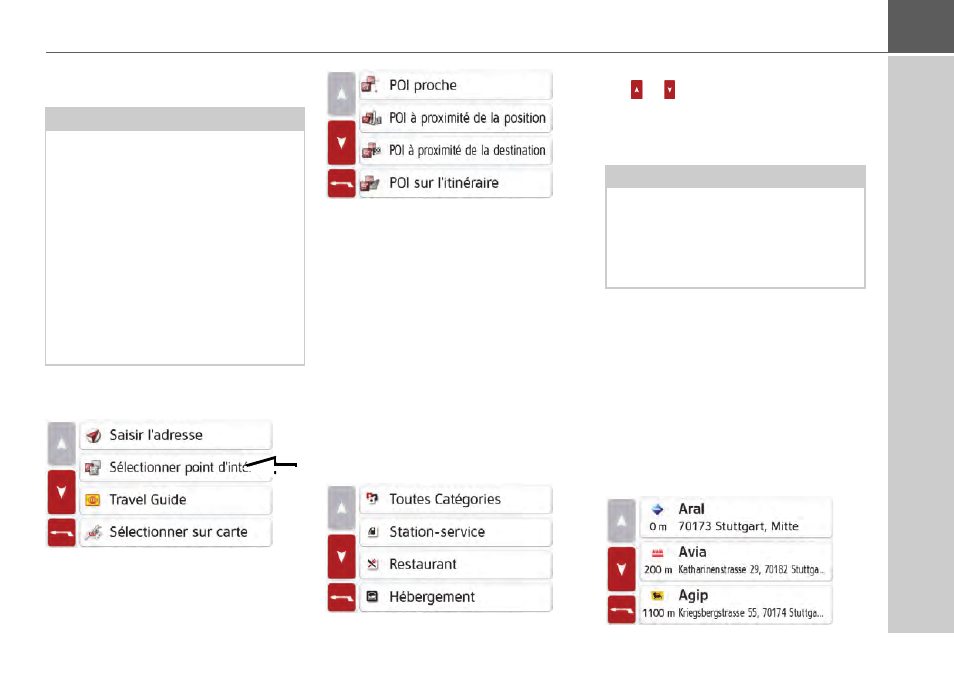
Task: Open Toutes Catégories list
Action: (455, 499)
